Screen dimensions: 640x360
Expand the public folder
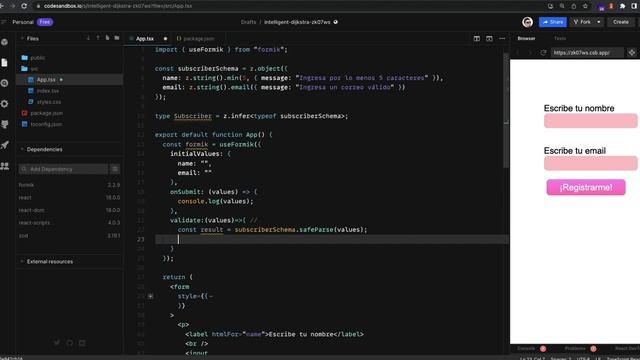pos(38,58)
